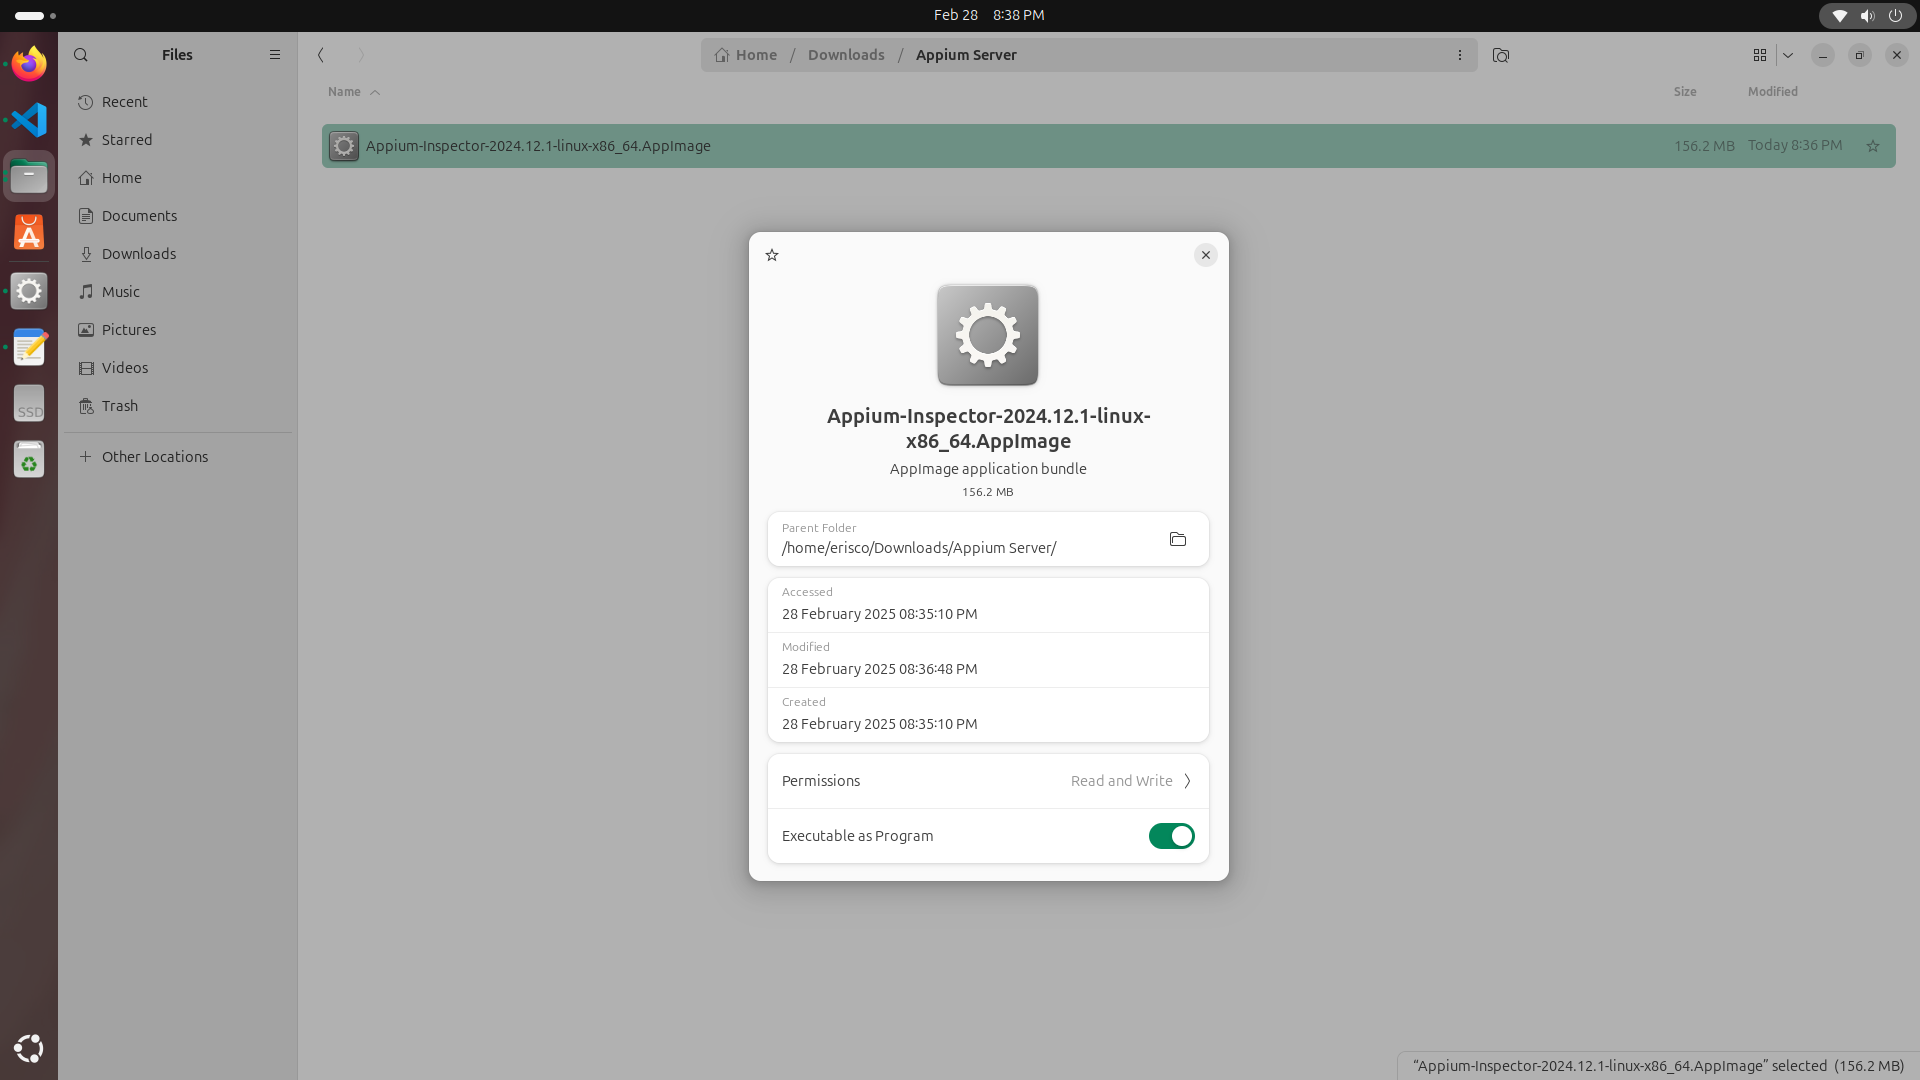Launch Visual Studio Code from dock

29,120
